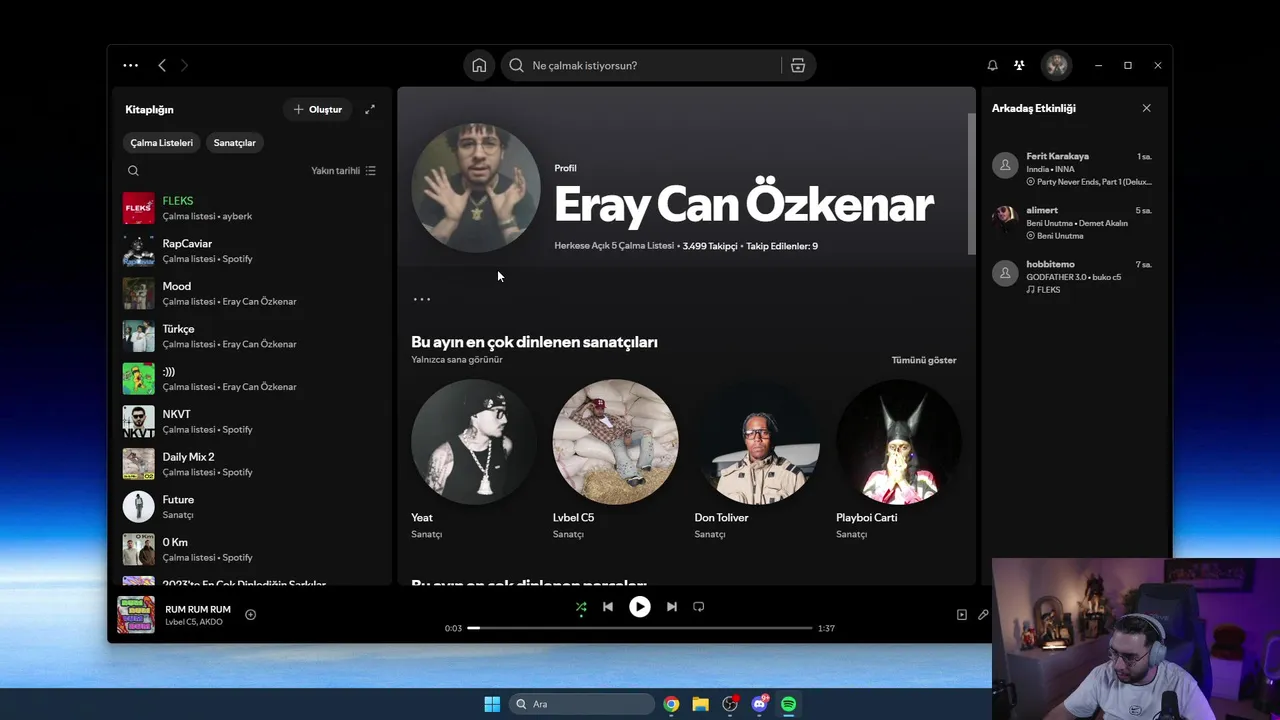
Task: Open File Explorer from the taskbar
Action: pyautogui.click(x=700, y=704)
